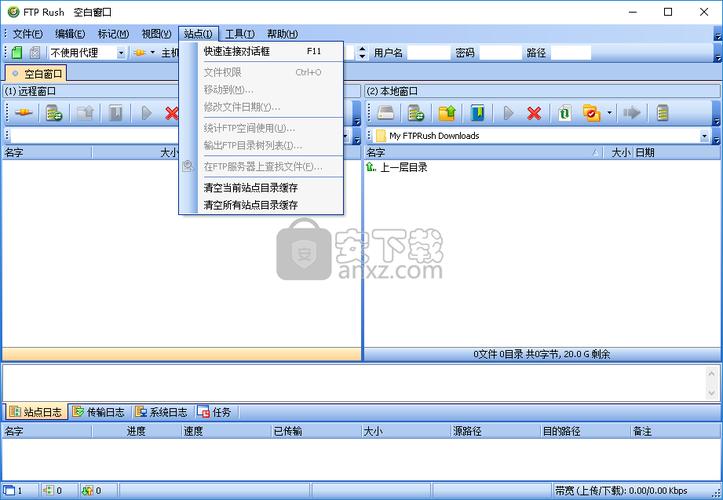Click the local pane red X delete icon
Screen dimensions: 723x500
coord(534,113)
